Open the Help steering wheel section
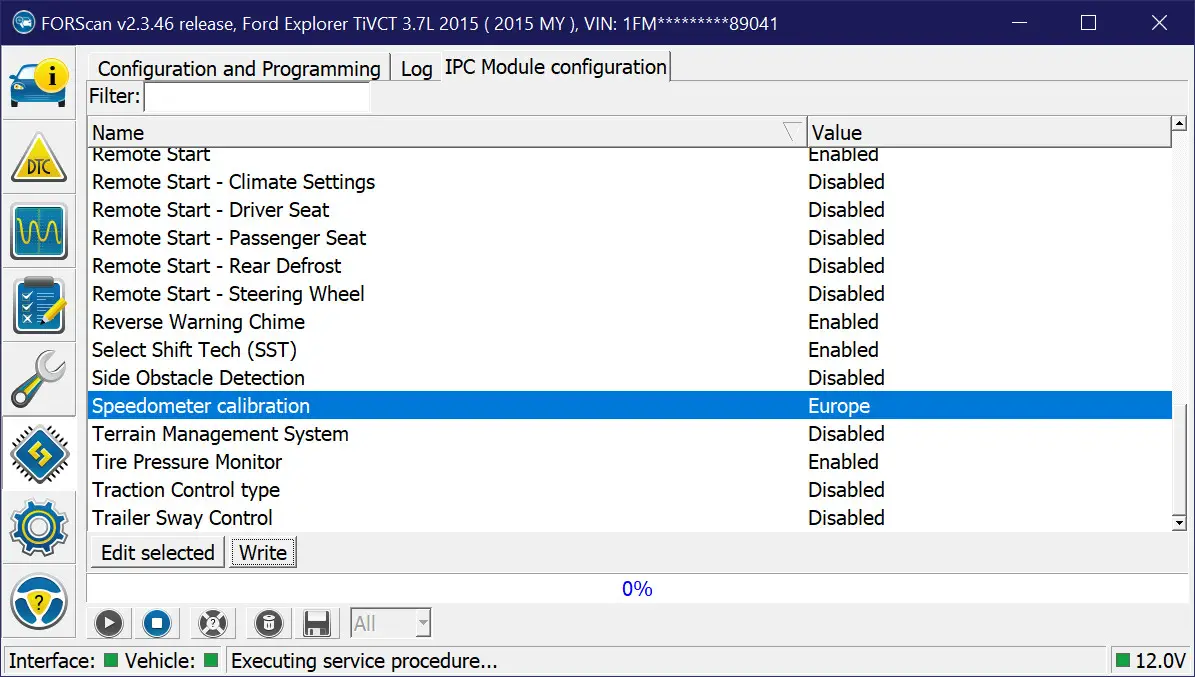This screenshot has height=677, width=1195. (39, 602)
